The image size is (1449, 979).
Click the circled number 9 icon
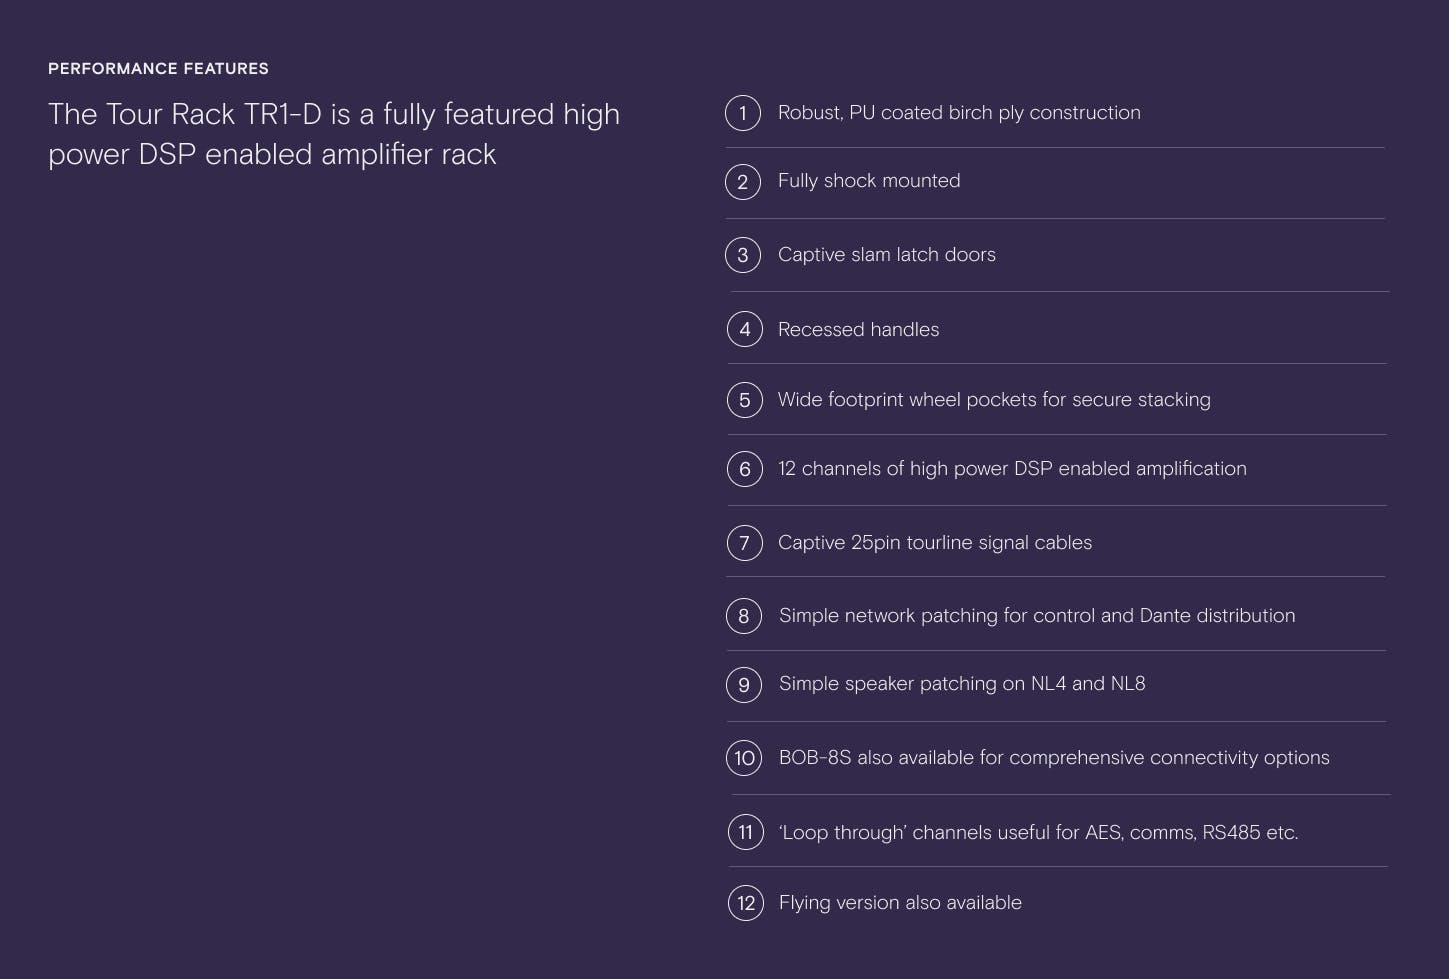tap(744, 685)
